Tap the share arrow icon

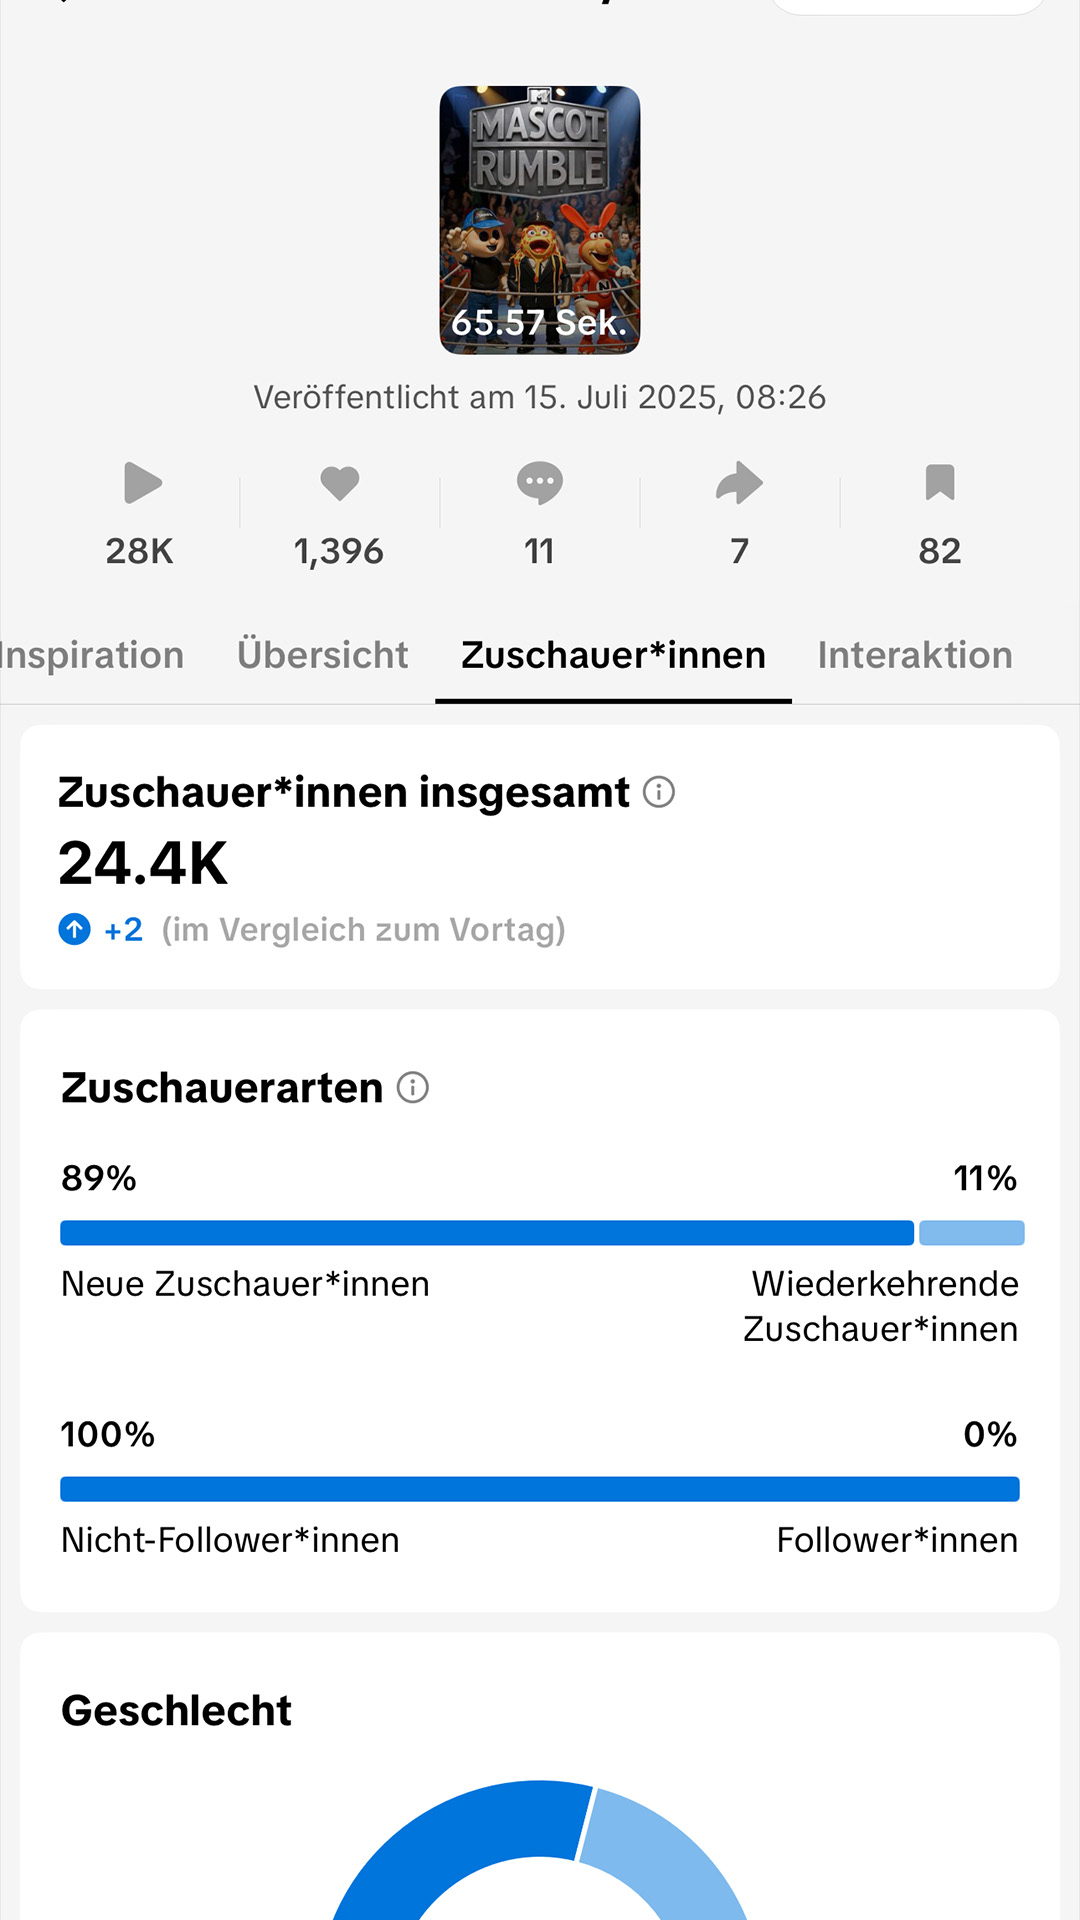pyautogui.click(x=740, y=483)
